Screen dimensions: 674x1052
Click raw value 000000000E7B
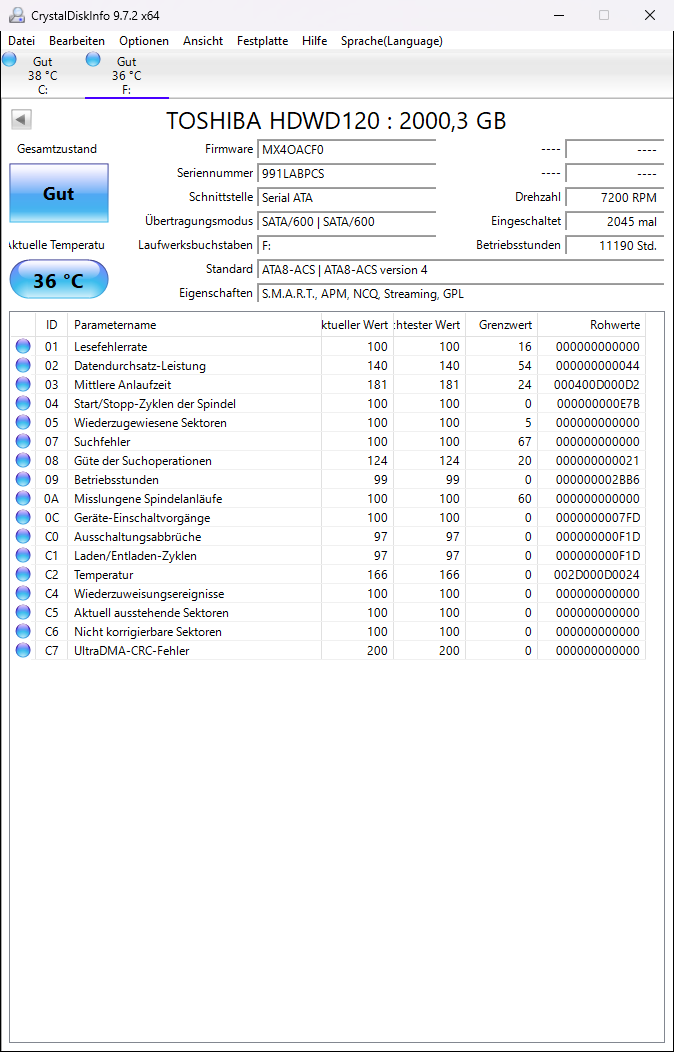(x=596, y=403)
